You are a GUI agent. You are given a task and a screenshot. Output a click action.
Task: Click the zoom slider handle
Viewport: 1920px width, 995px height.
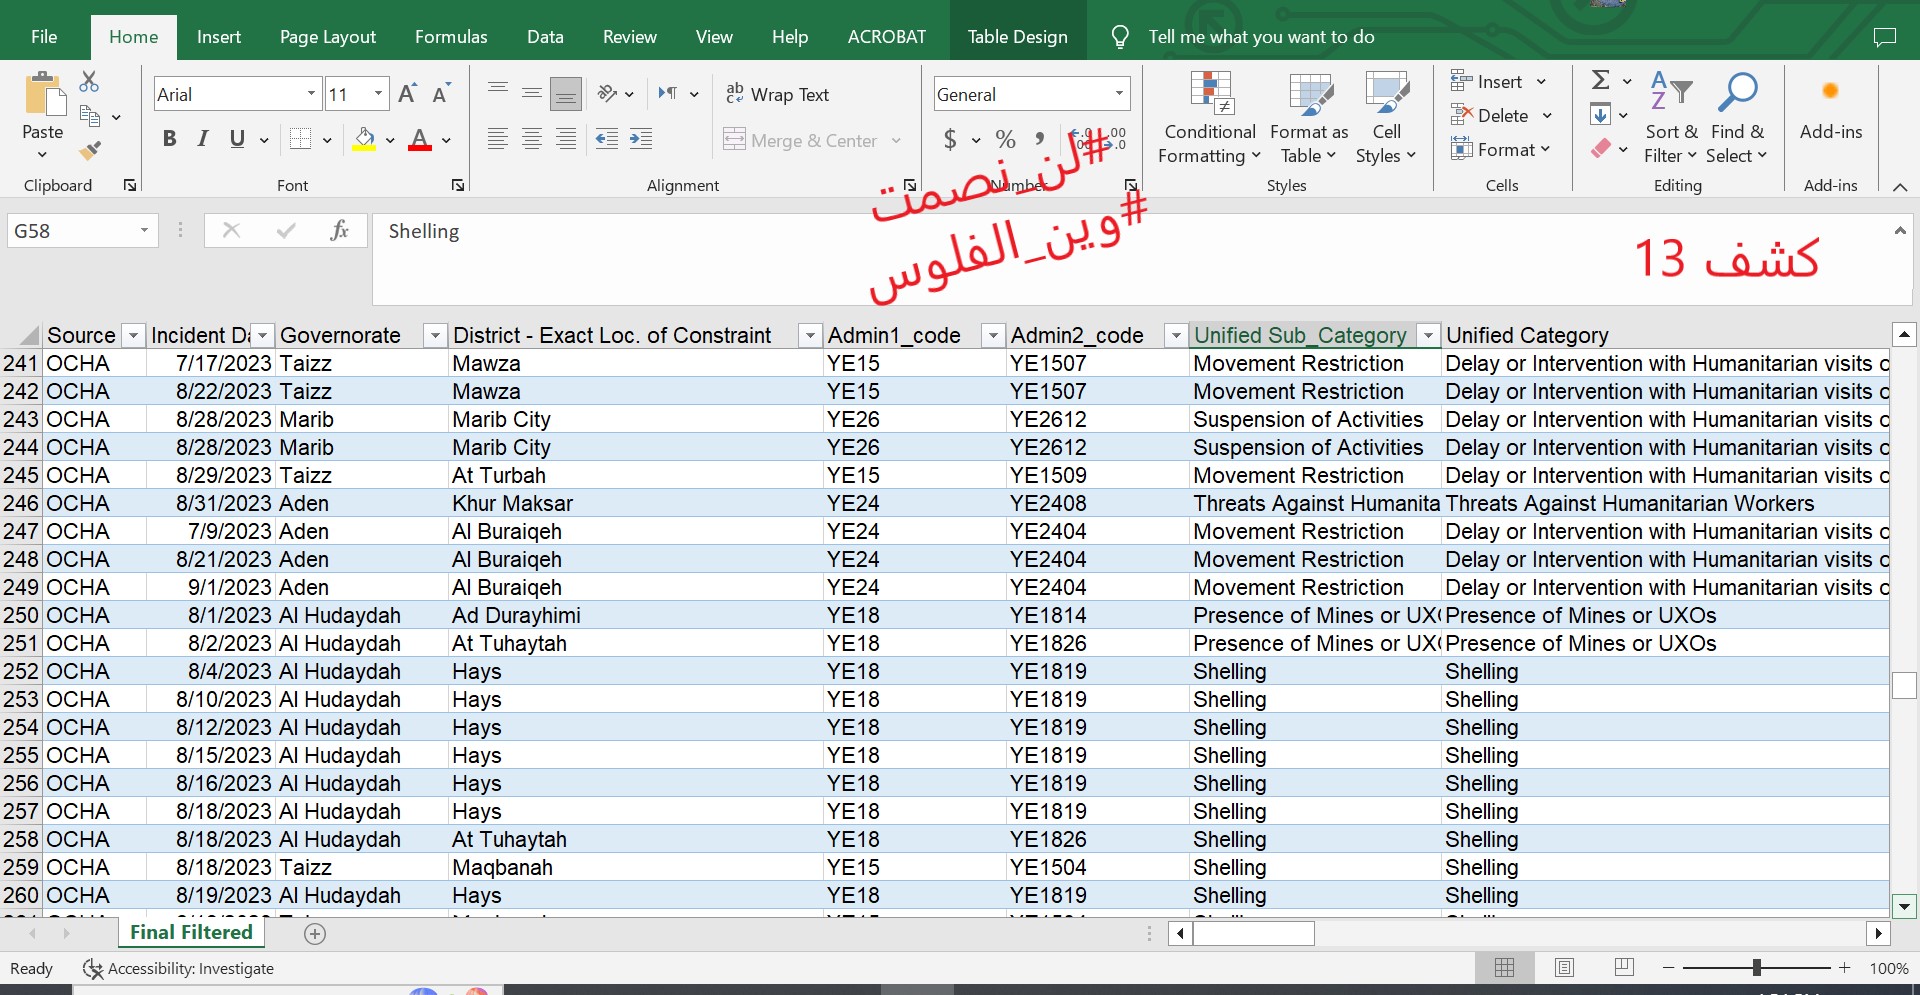point(1756,968)
